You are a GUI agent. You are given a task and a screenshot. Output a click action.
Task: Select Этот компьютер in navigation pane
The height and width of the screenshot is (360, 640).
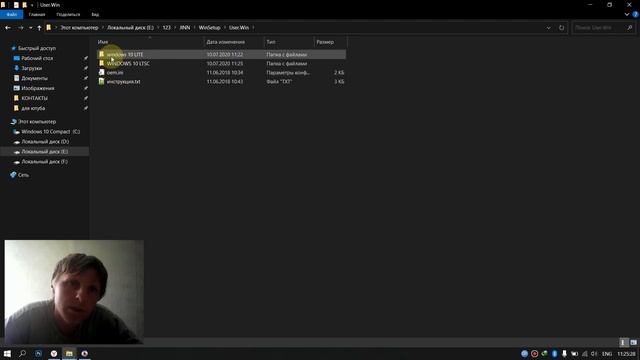(37, 122)
